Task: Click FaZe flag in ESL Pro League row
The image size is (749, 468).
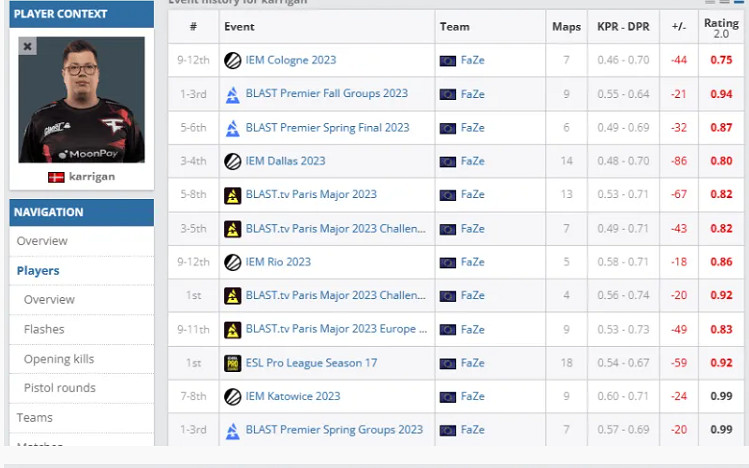Action: [x=448, y=364]
